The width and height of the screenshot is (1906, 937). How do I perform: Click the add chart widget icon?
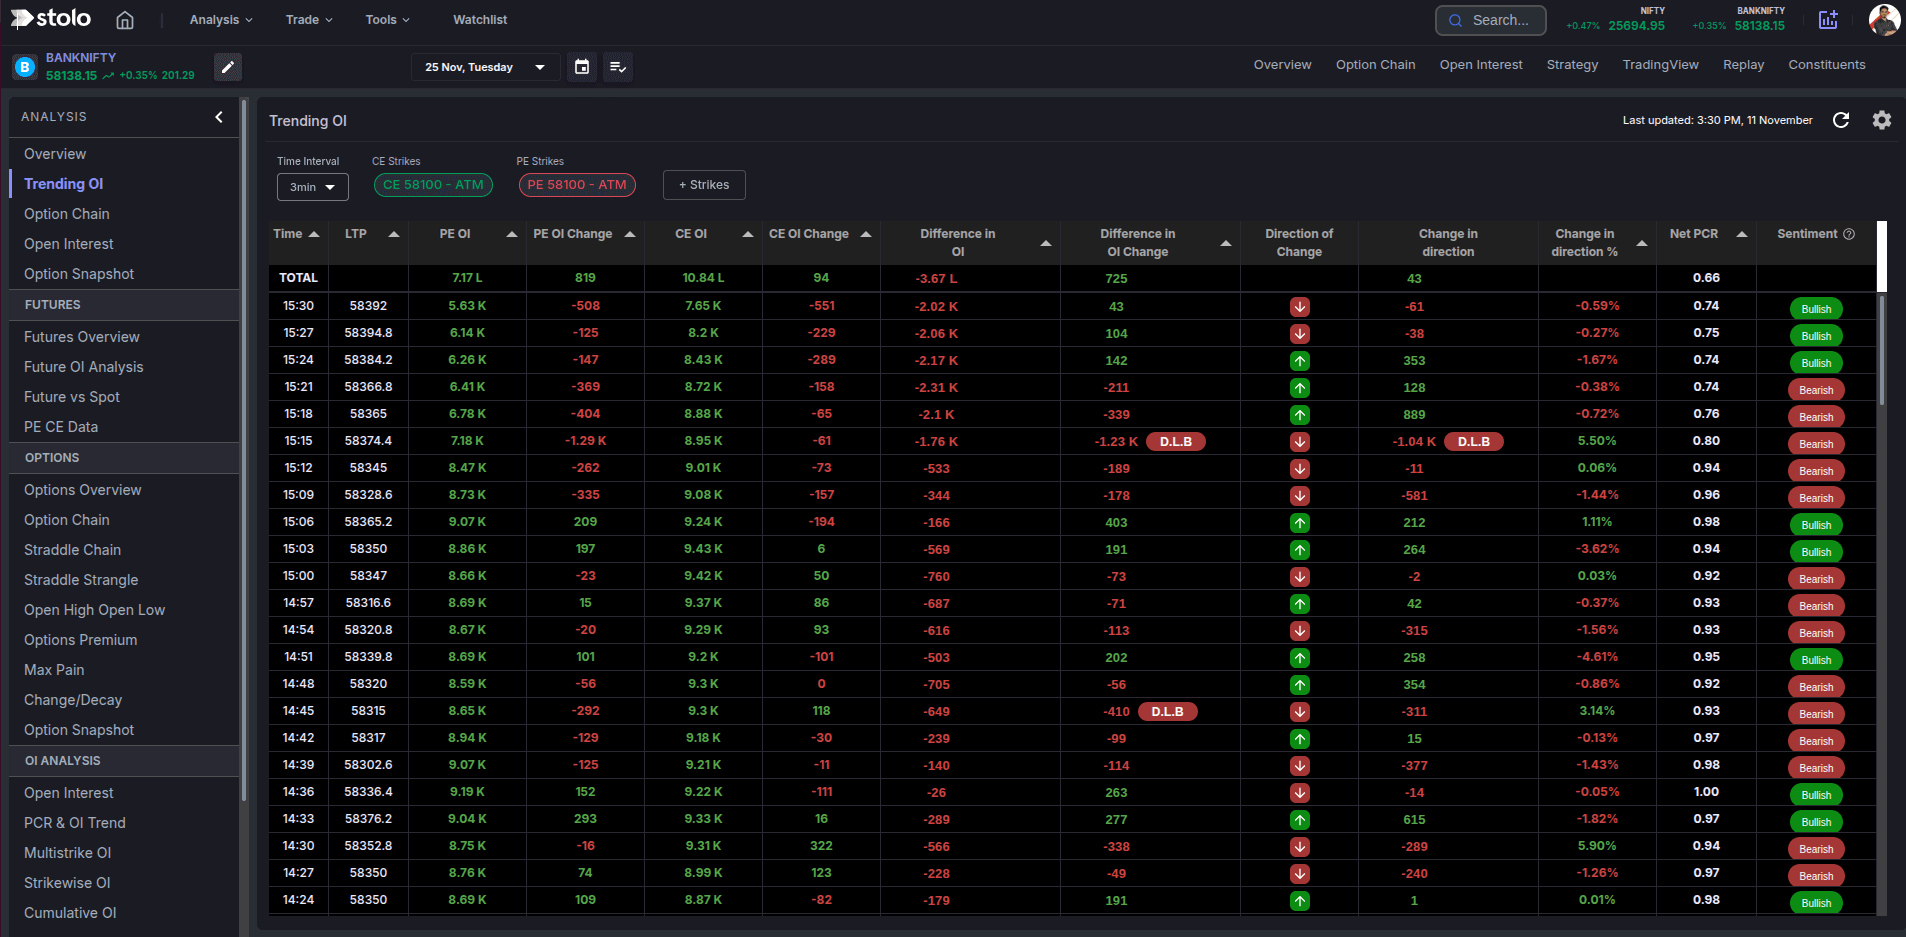[1828, 20]
